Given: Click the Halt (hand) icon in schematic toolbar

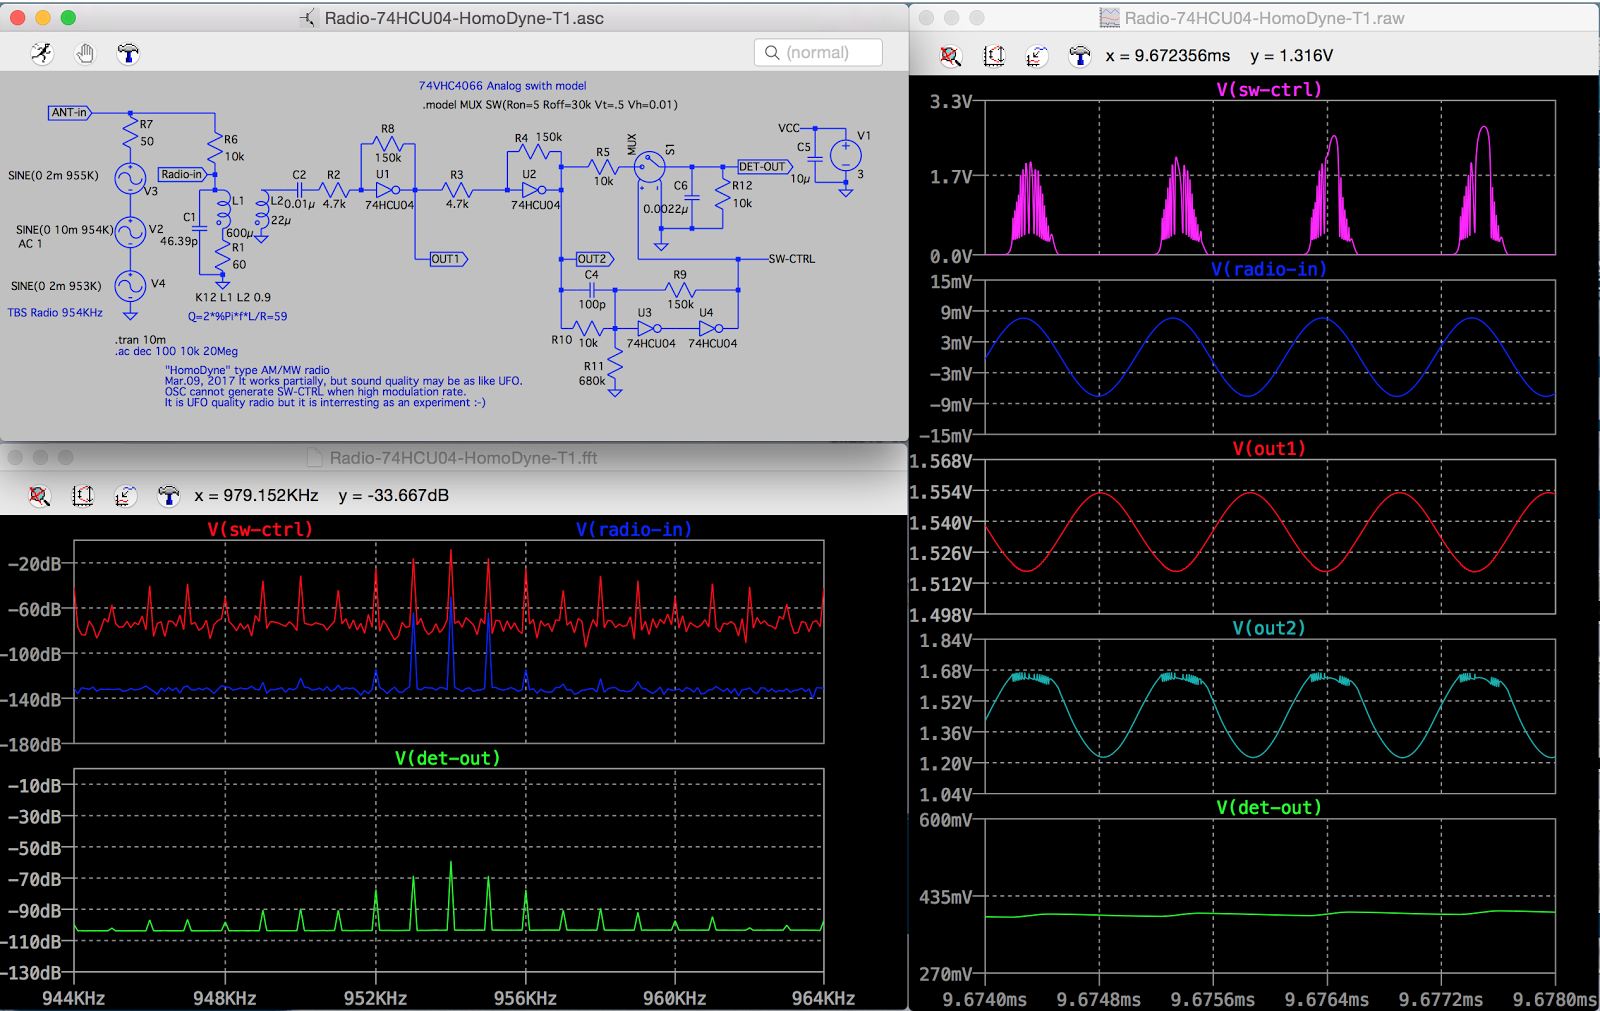Looking at the screenshot, I should (x=85, y=53).
